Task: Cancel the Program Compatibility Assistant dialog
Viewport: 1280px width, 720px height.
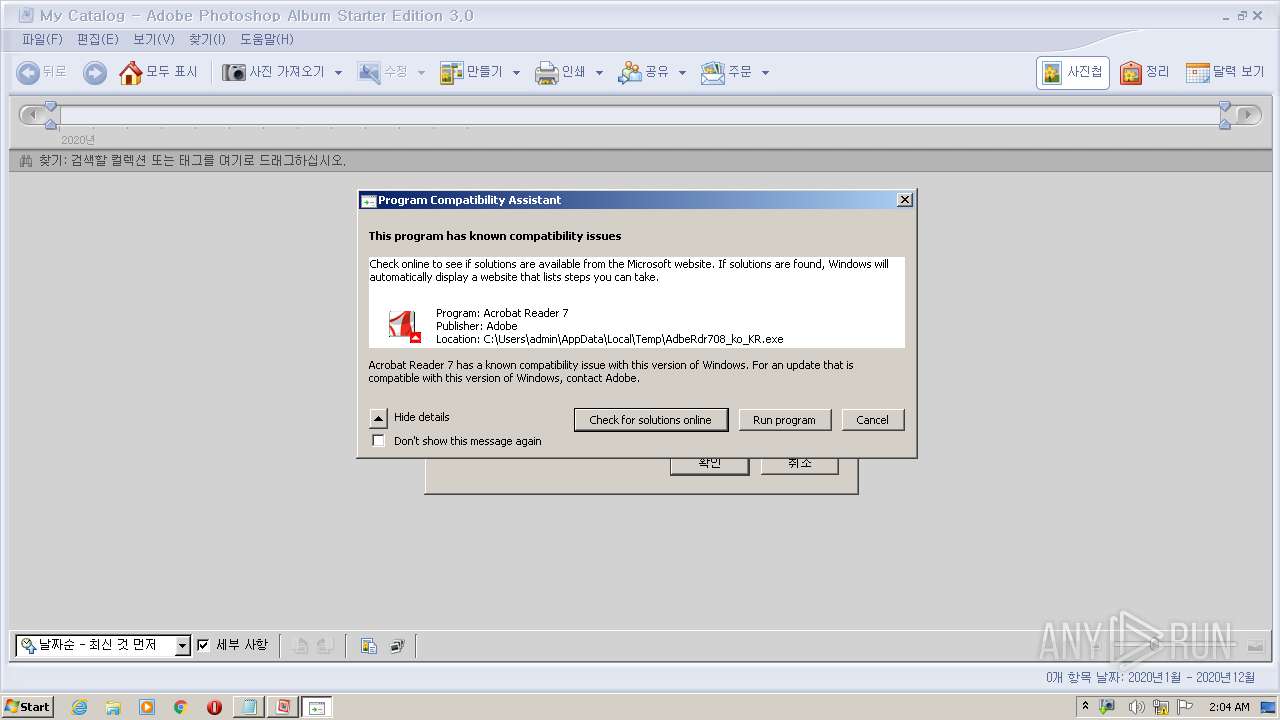Action: (872, 420)
